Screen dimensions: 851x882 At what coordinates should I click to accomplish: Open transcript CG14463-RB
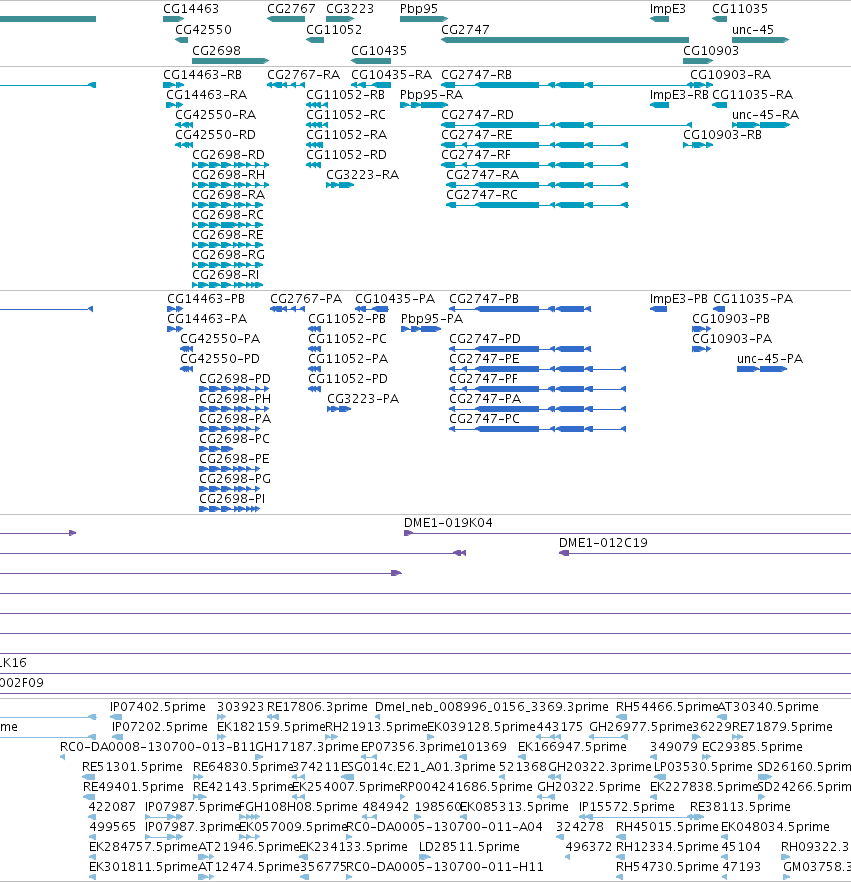pyautogui.click(x=202, y=75)
